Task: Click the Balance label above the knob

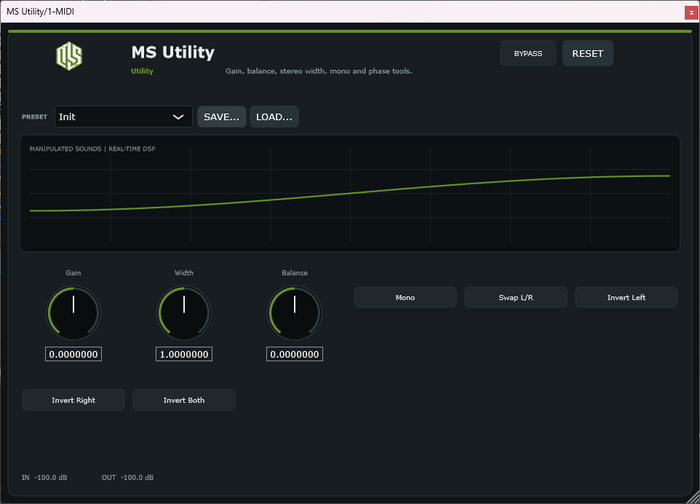Action: point(295,273)
